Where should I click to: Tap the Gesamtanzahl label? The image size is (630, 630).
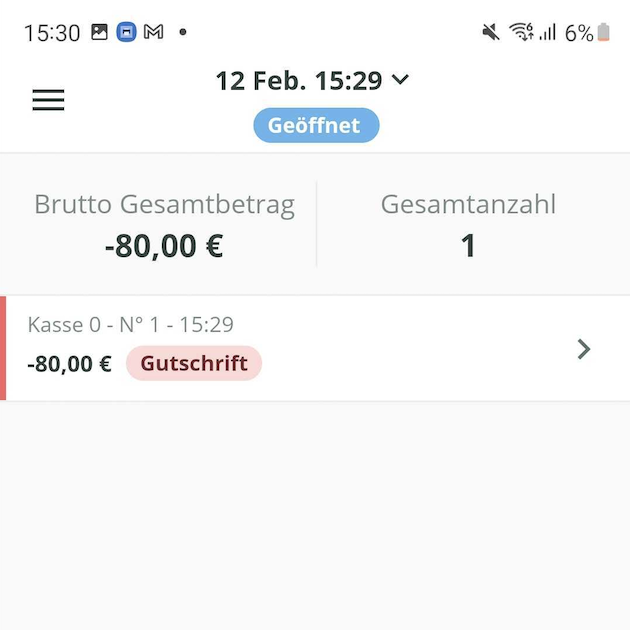coord(468,205)
